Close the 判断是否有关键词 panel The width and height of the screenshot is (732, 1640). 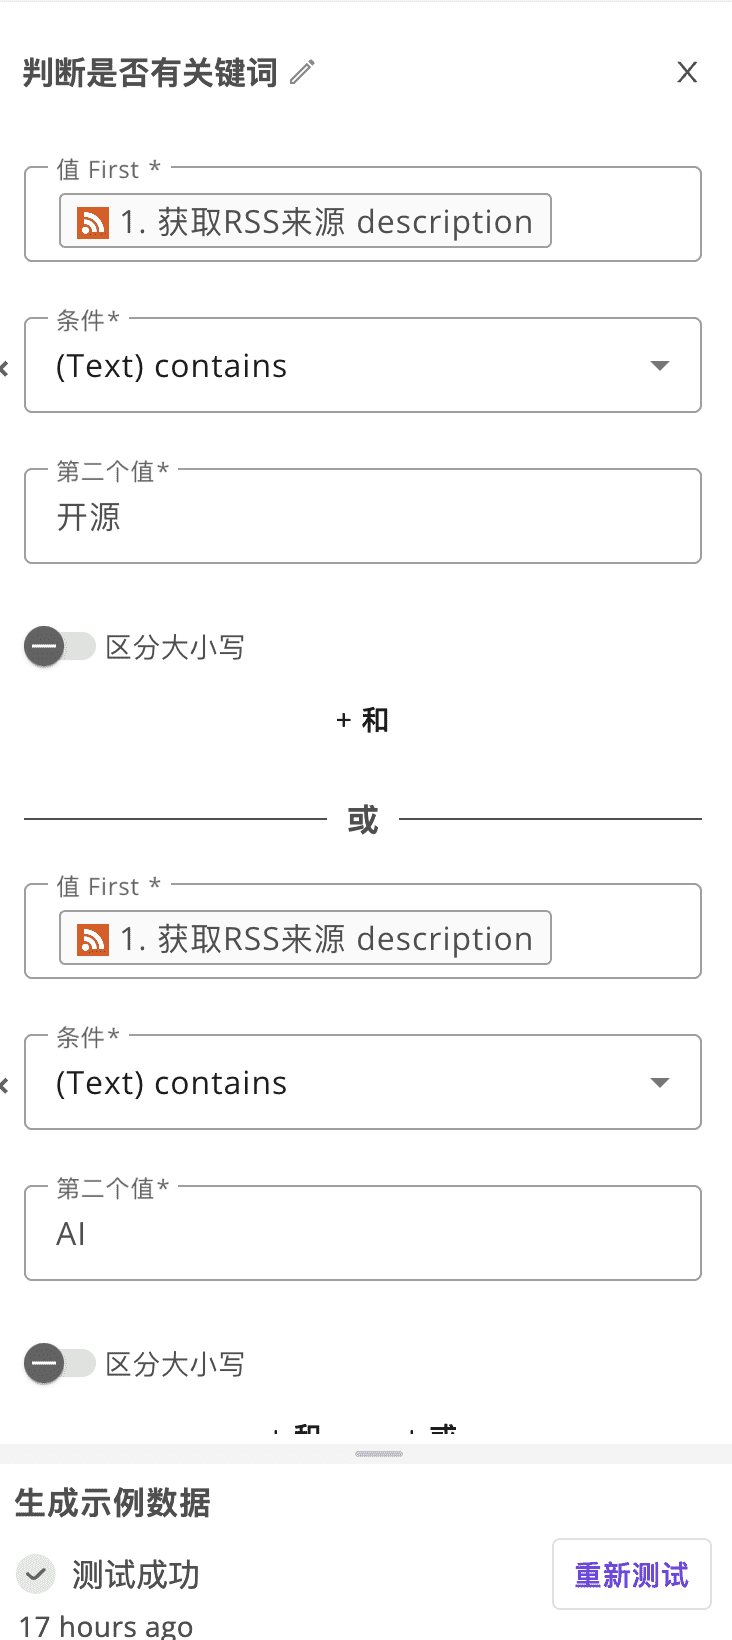[x=687, y=72]
